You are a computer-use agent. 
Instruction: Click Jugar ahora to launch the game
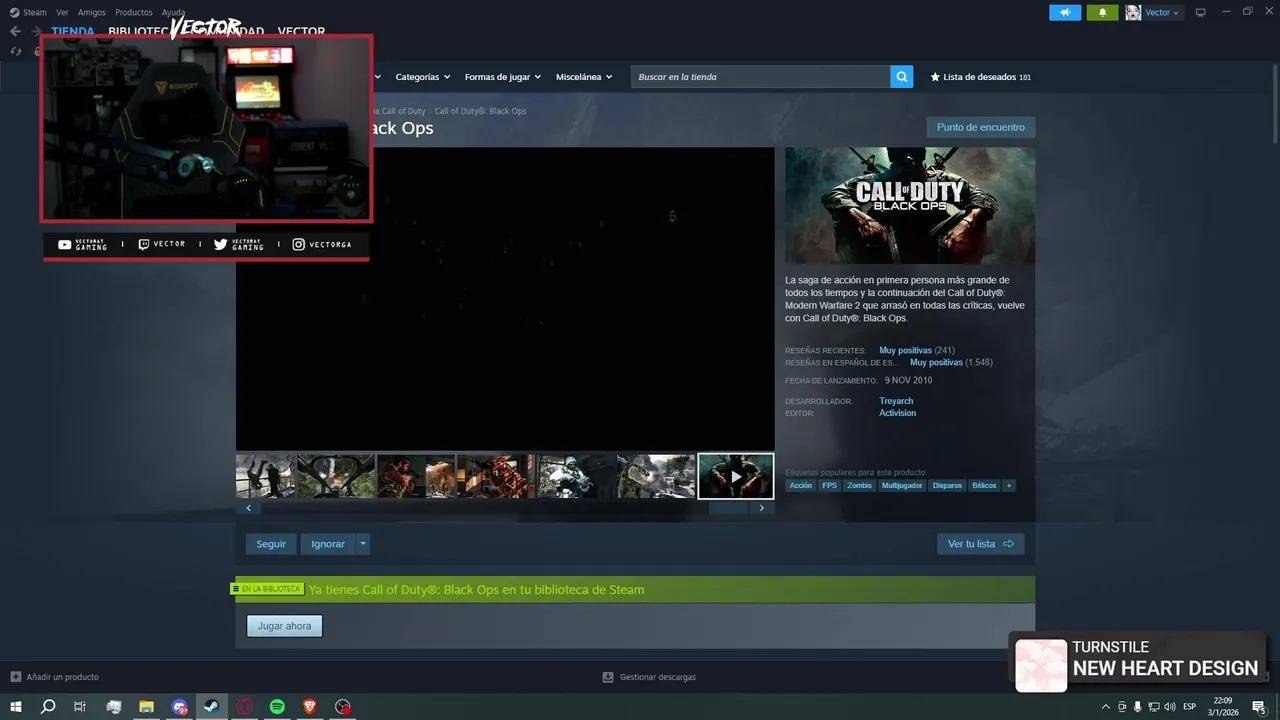coord(284,626)
